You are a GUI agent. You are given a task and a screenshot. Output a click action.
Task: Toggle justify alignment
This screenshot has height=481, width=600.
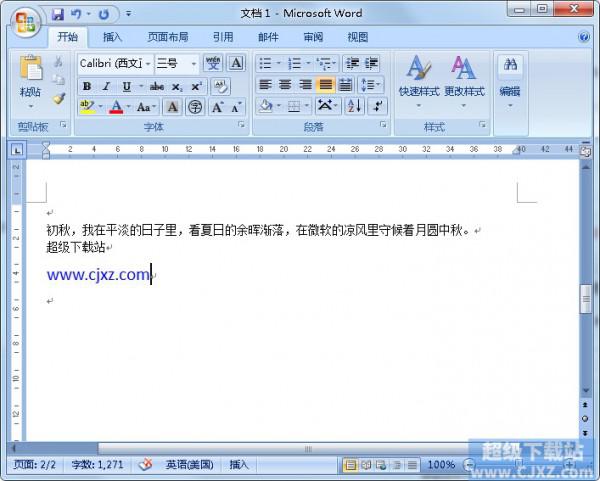click(x=325, y=85)
